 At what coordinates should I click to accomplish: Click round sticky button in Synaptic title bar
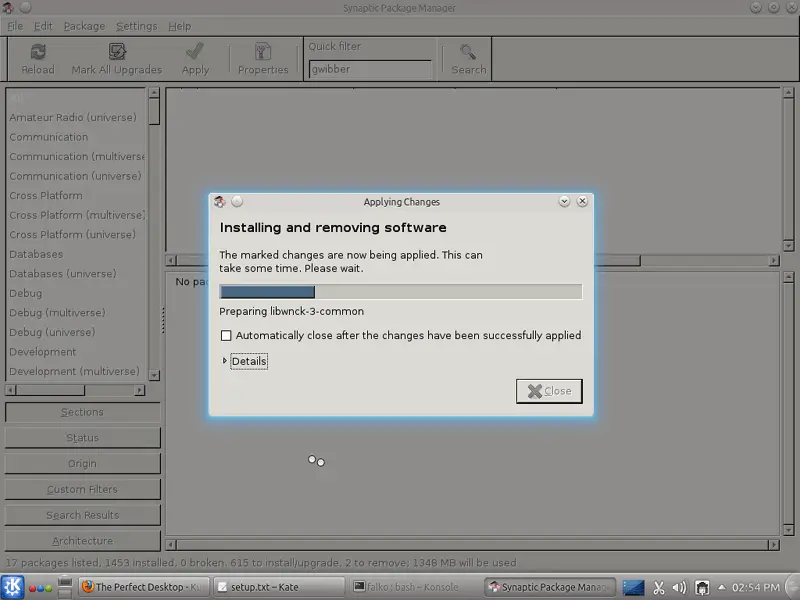[x=26, y=7]
